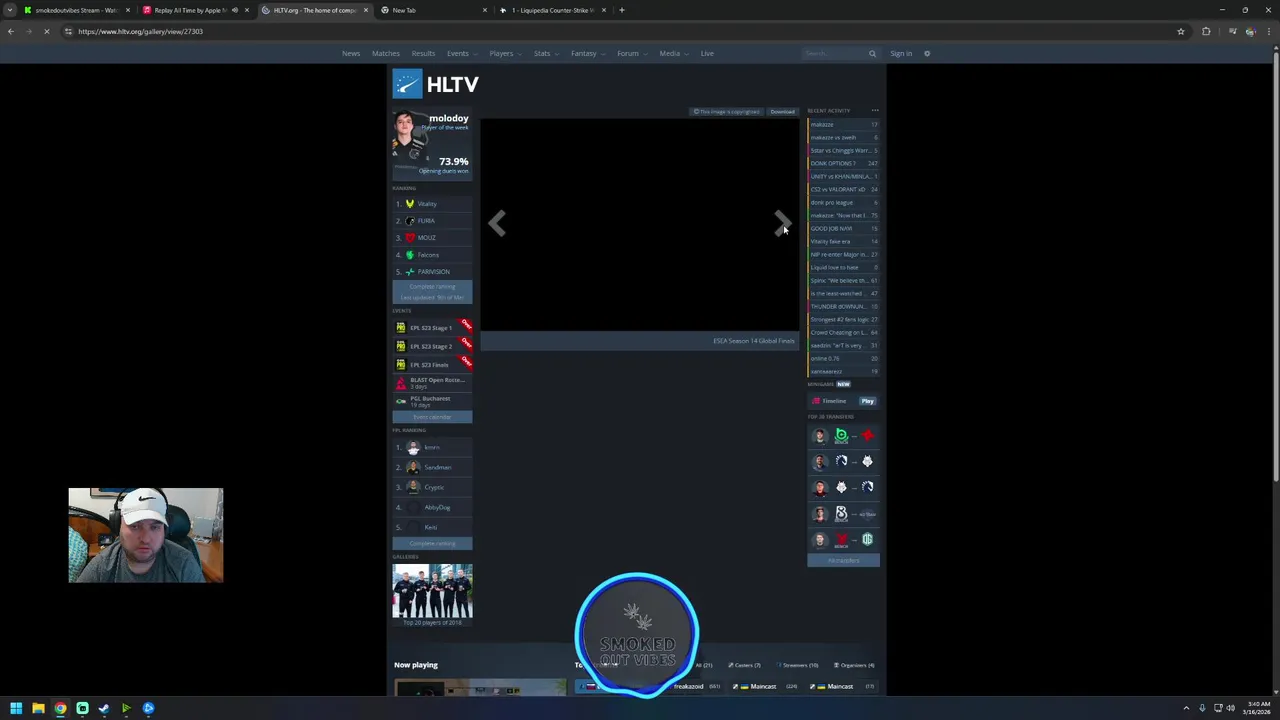Open the ESEA Season 14 Global Finals caption

[x=753, y=341]
